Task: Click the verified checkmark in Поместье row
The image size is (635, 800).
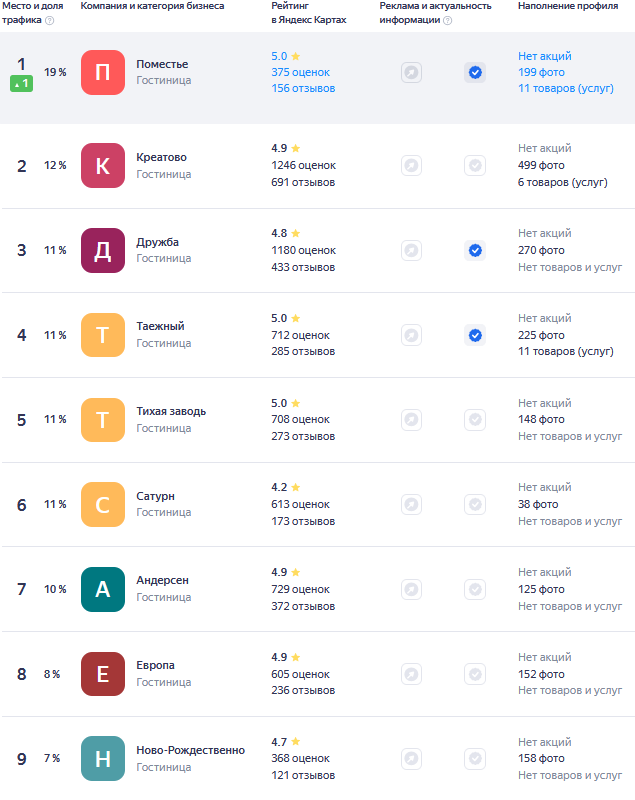Action: (475, 72)
